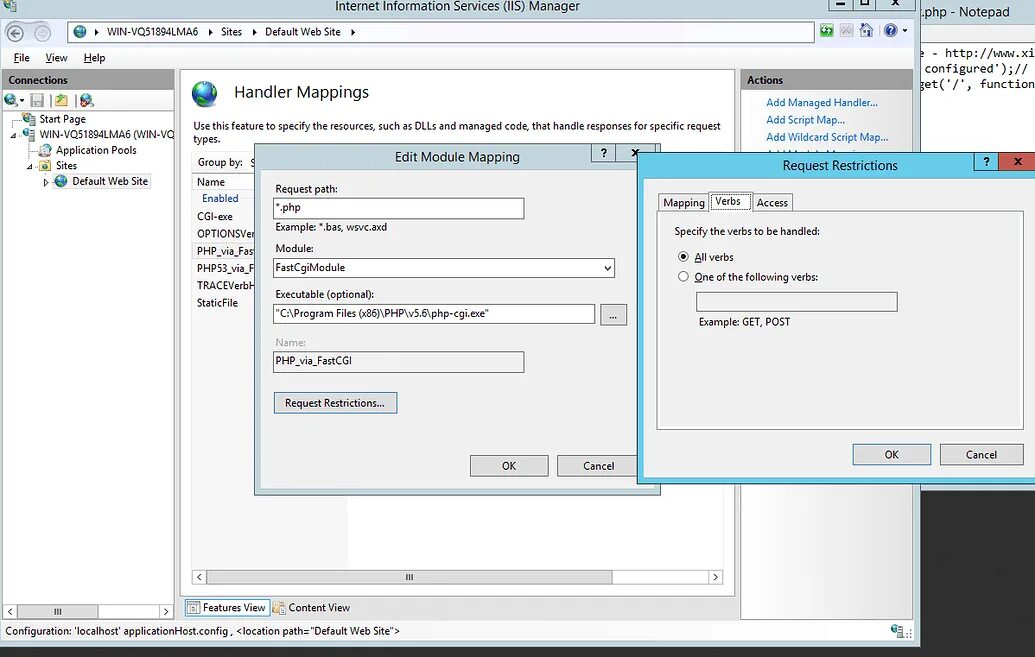Open dropdown arrow next to Help icon
Screen dimensions: 1035x657
point(905,30)
